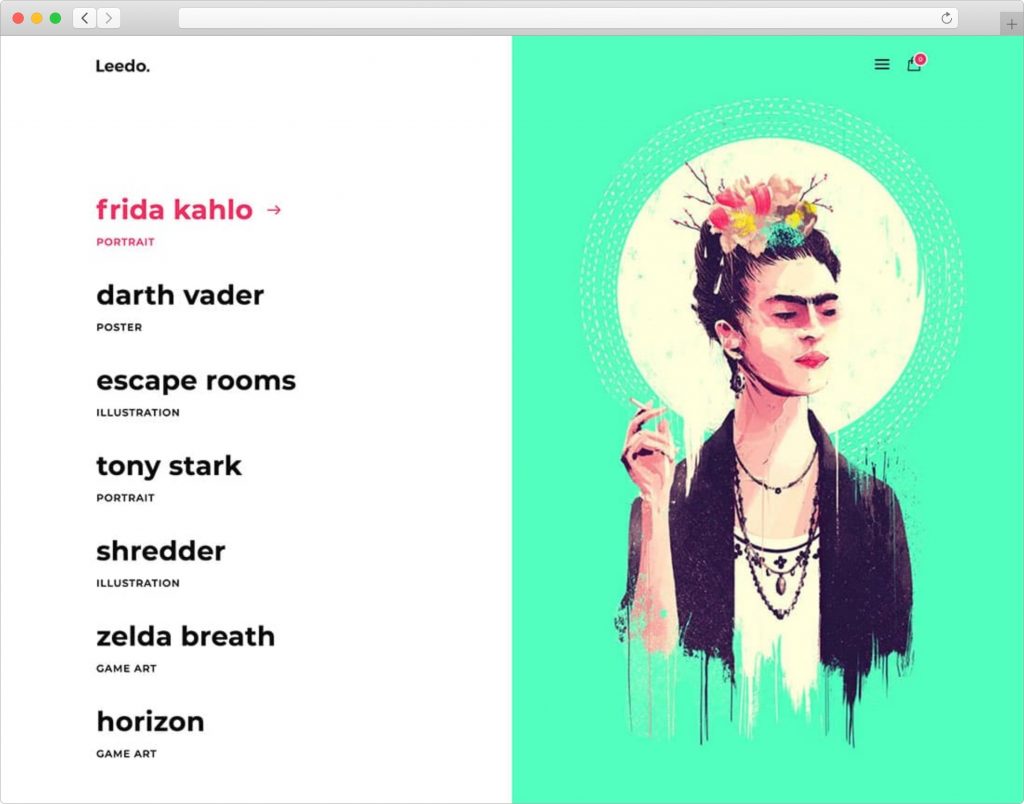This screenshot has height=804, width=1024.
Task: Open the frida kahlo project
Action: tap(174, 210)
